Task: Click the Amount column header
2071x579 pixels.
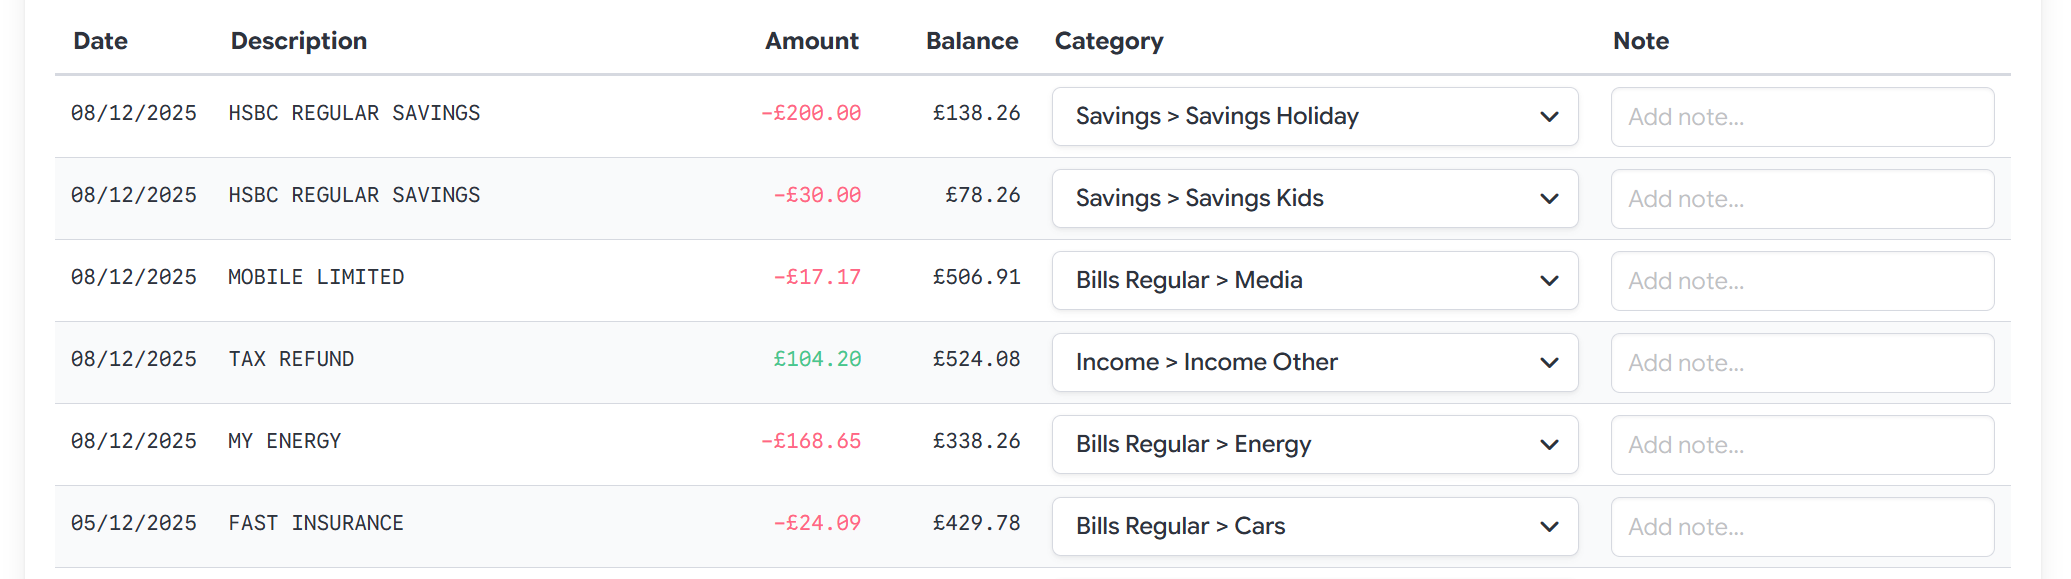Action: click(x=811, y=41)
